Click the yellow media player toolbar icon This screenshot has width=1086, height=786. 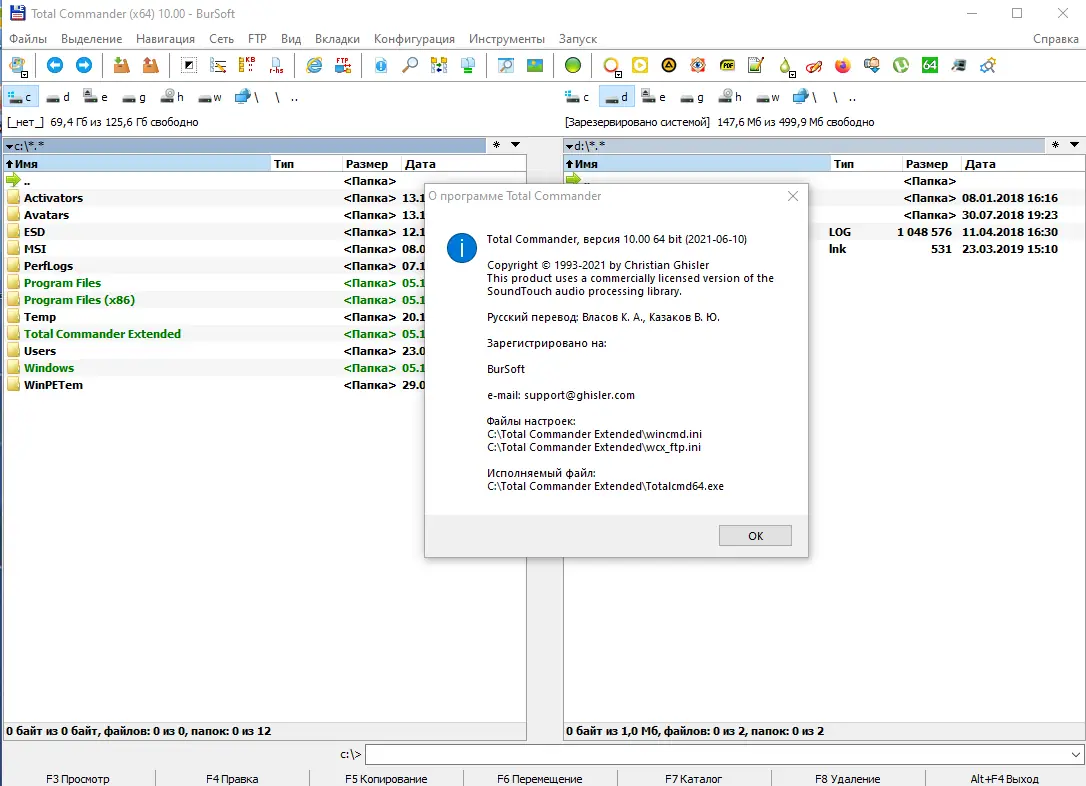point(640,65)
